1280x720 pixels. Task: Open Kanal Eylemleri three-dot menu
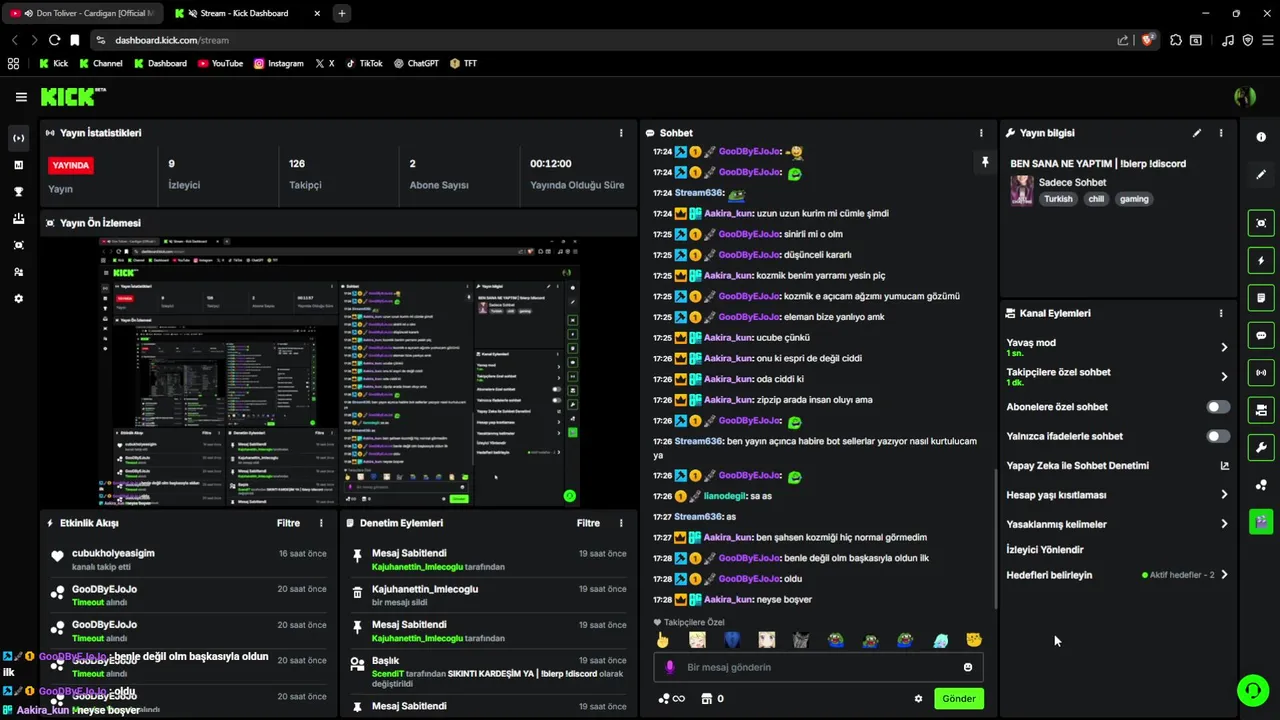(1221, 313)
